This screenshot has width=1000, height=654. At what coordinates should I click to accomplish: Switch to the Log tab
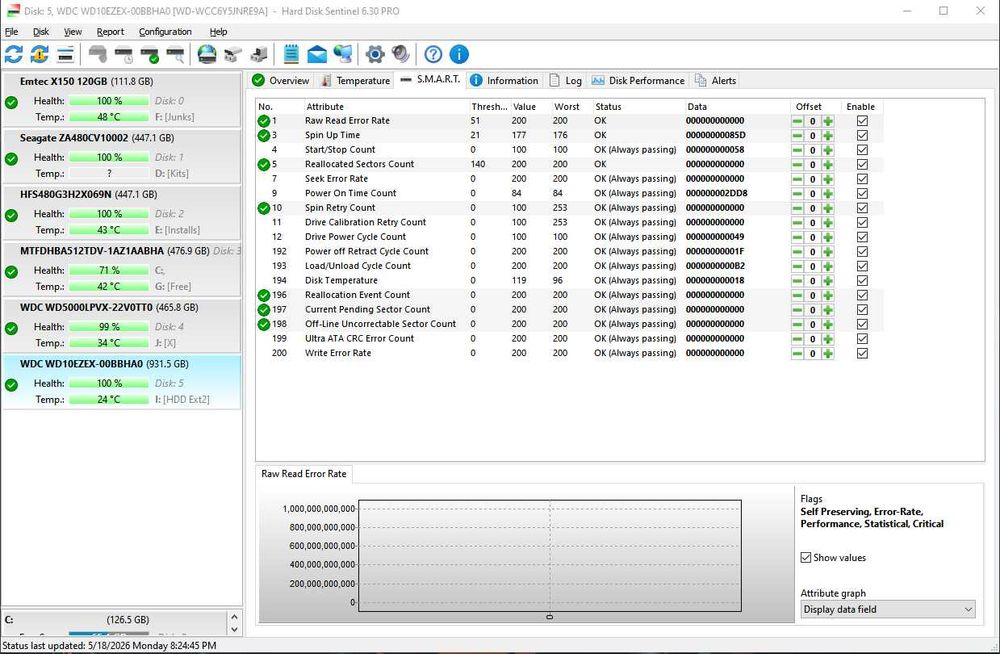(566, 80)
